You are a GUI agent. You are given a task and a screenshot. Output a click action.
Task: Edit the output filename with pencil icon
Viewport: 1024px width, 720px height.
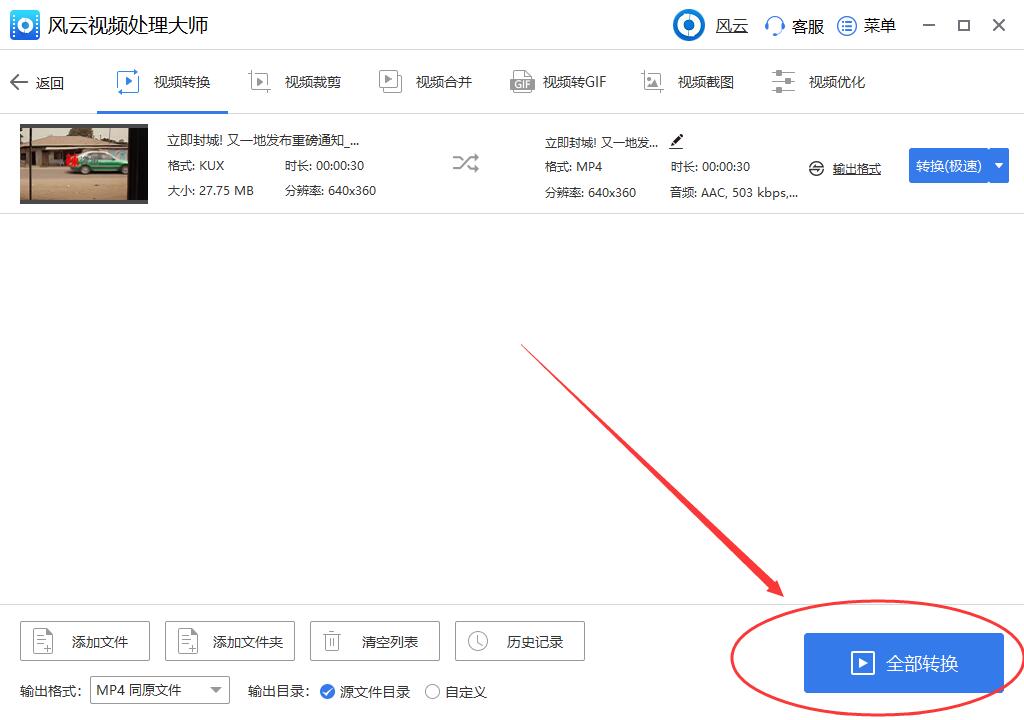click(676, 142)
